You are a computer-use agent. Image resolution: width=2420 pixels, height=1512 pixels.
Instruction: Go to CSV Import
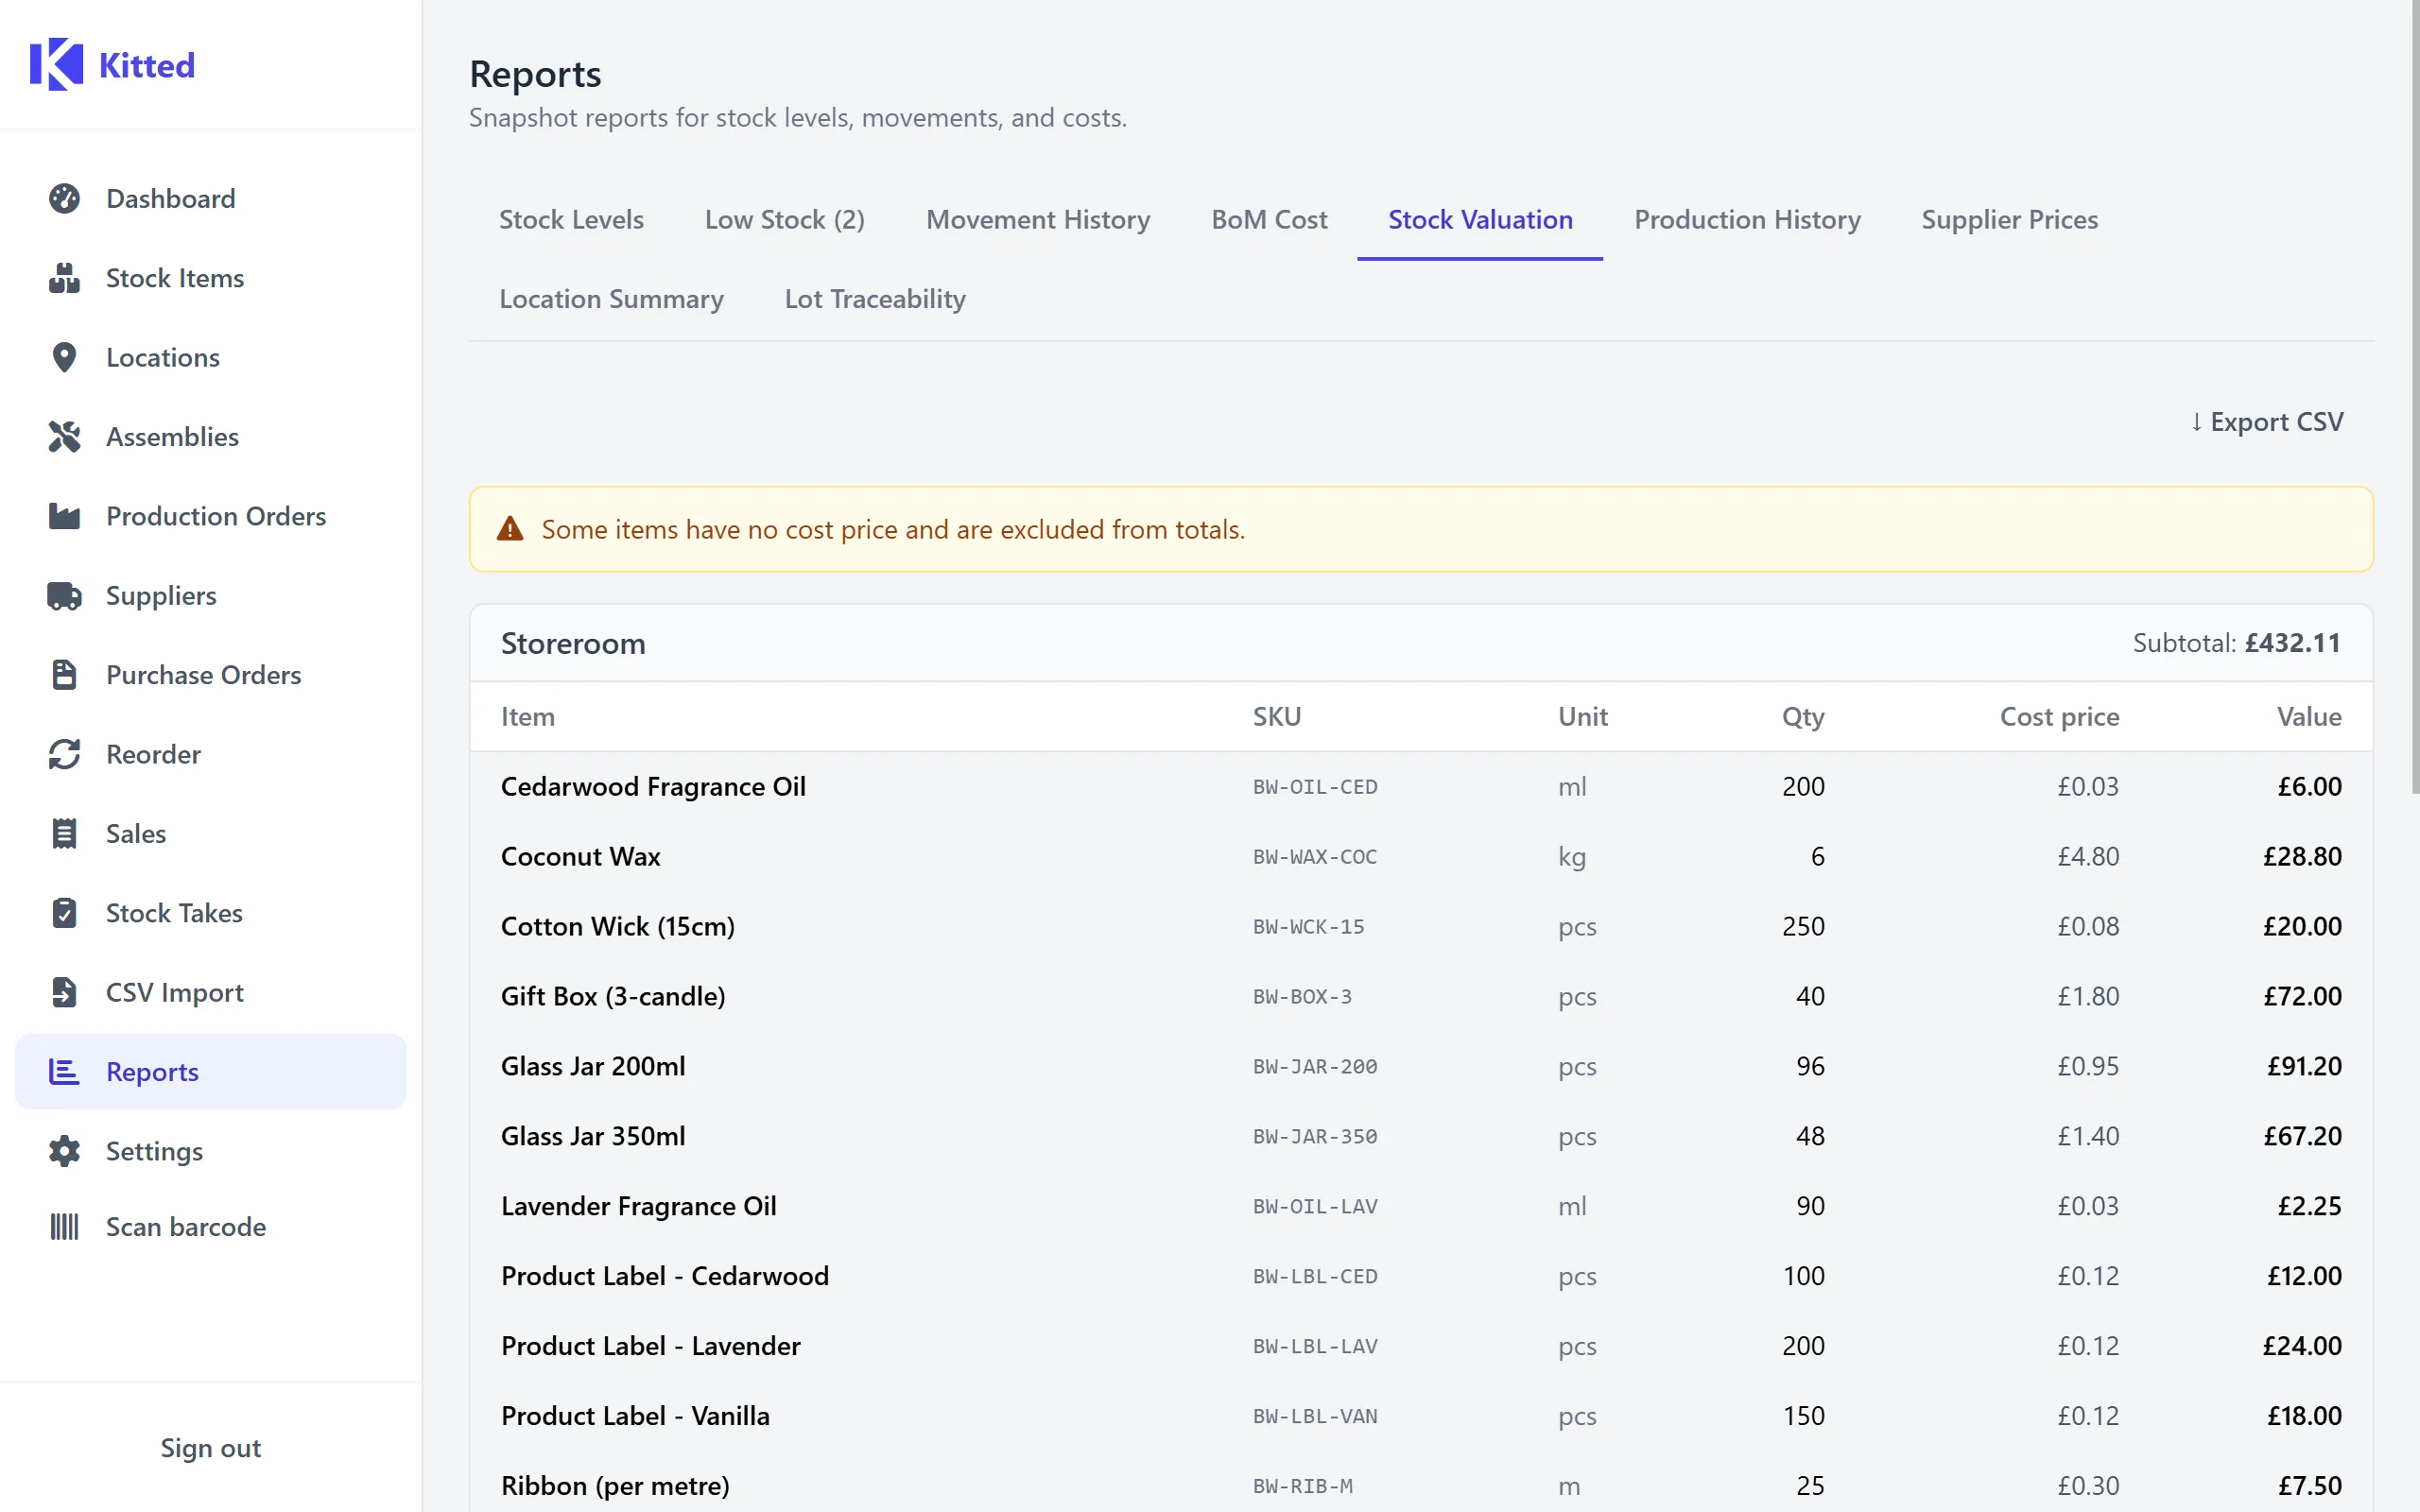[211, 992]
